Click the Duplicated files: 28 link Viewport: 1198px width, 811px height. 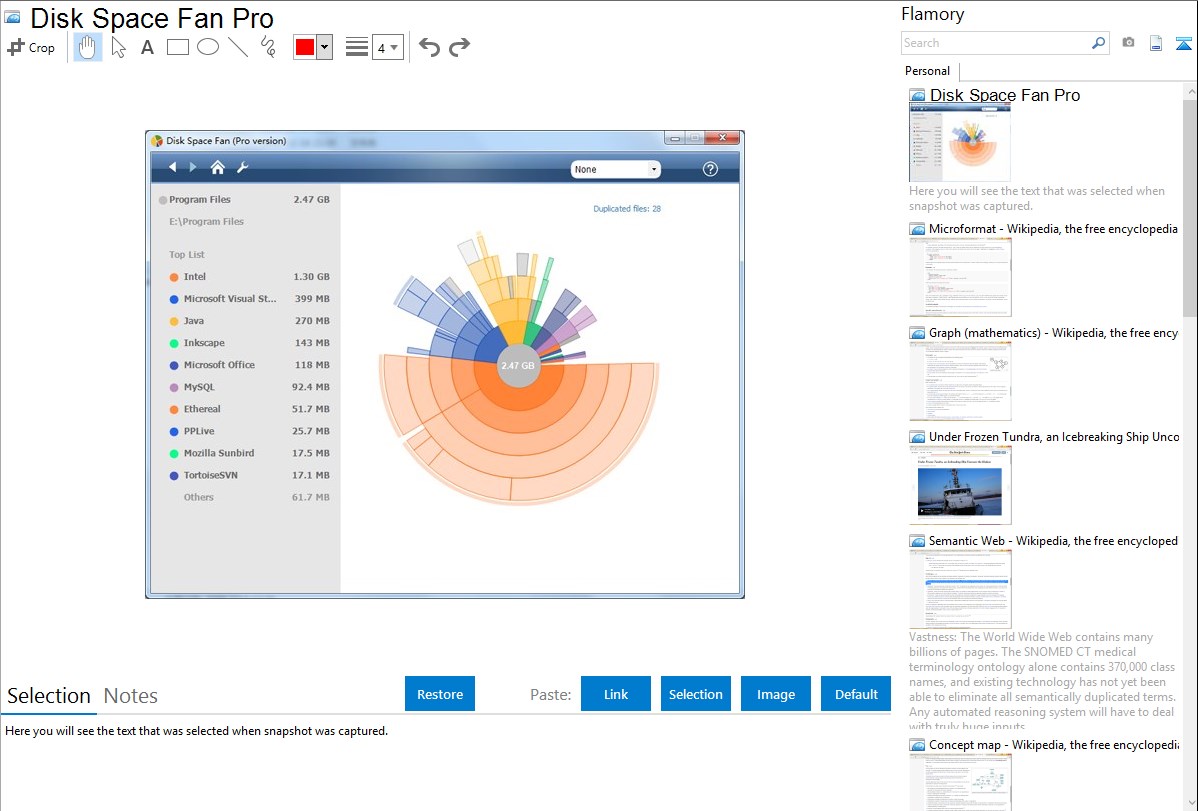coord(627,209)
